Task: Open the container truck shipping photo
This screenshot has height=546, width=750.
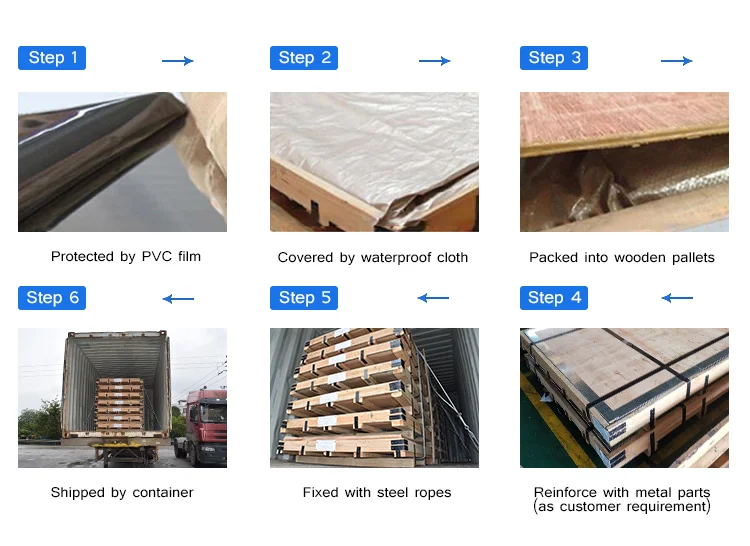Action: point(122,398)
